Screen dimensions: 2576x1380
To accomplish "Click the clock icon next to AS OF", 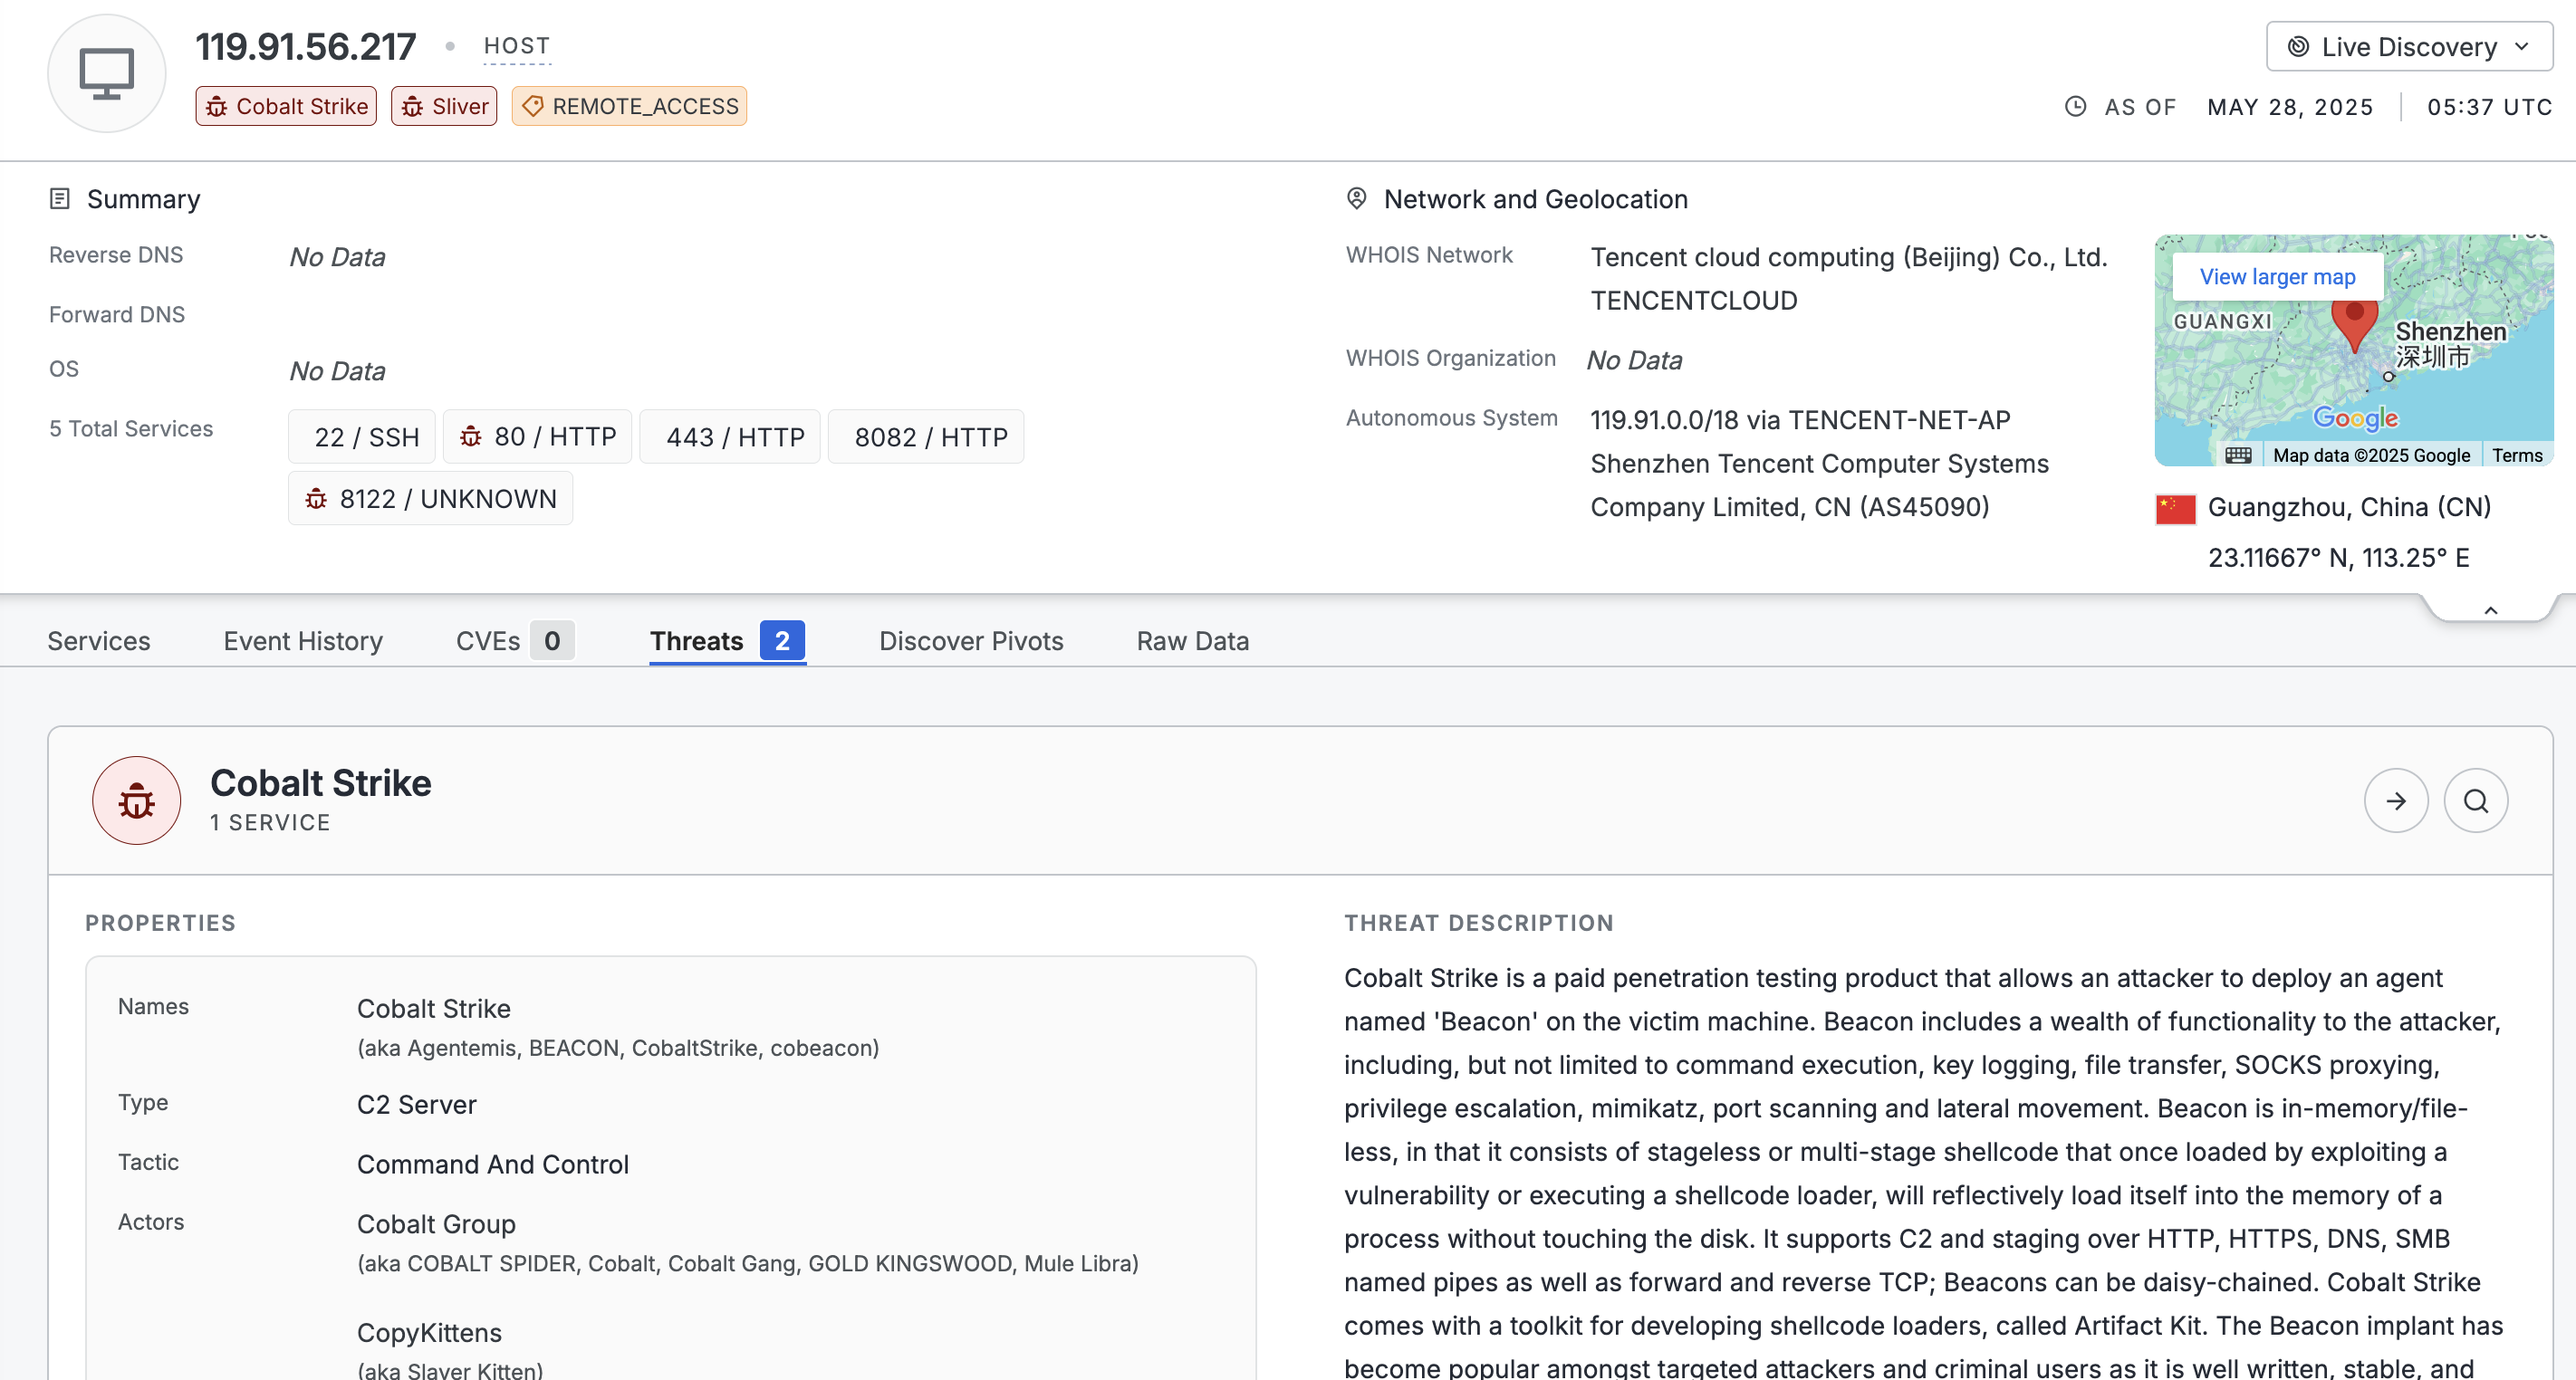I will [2075, 106].
